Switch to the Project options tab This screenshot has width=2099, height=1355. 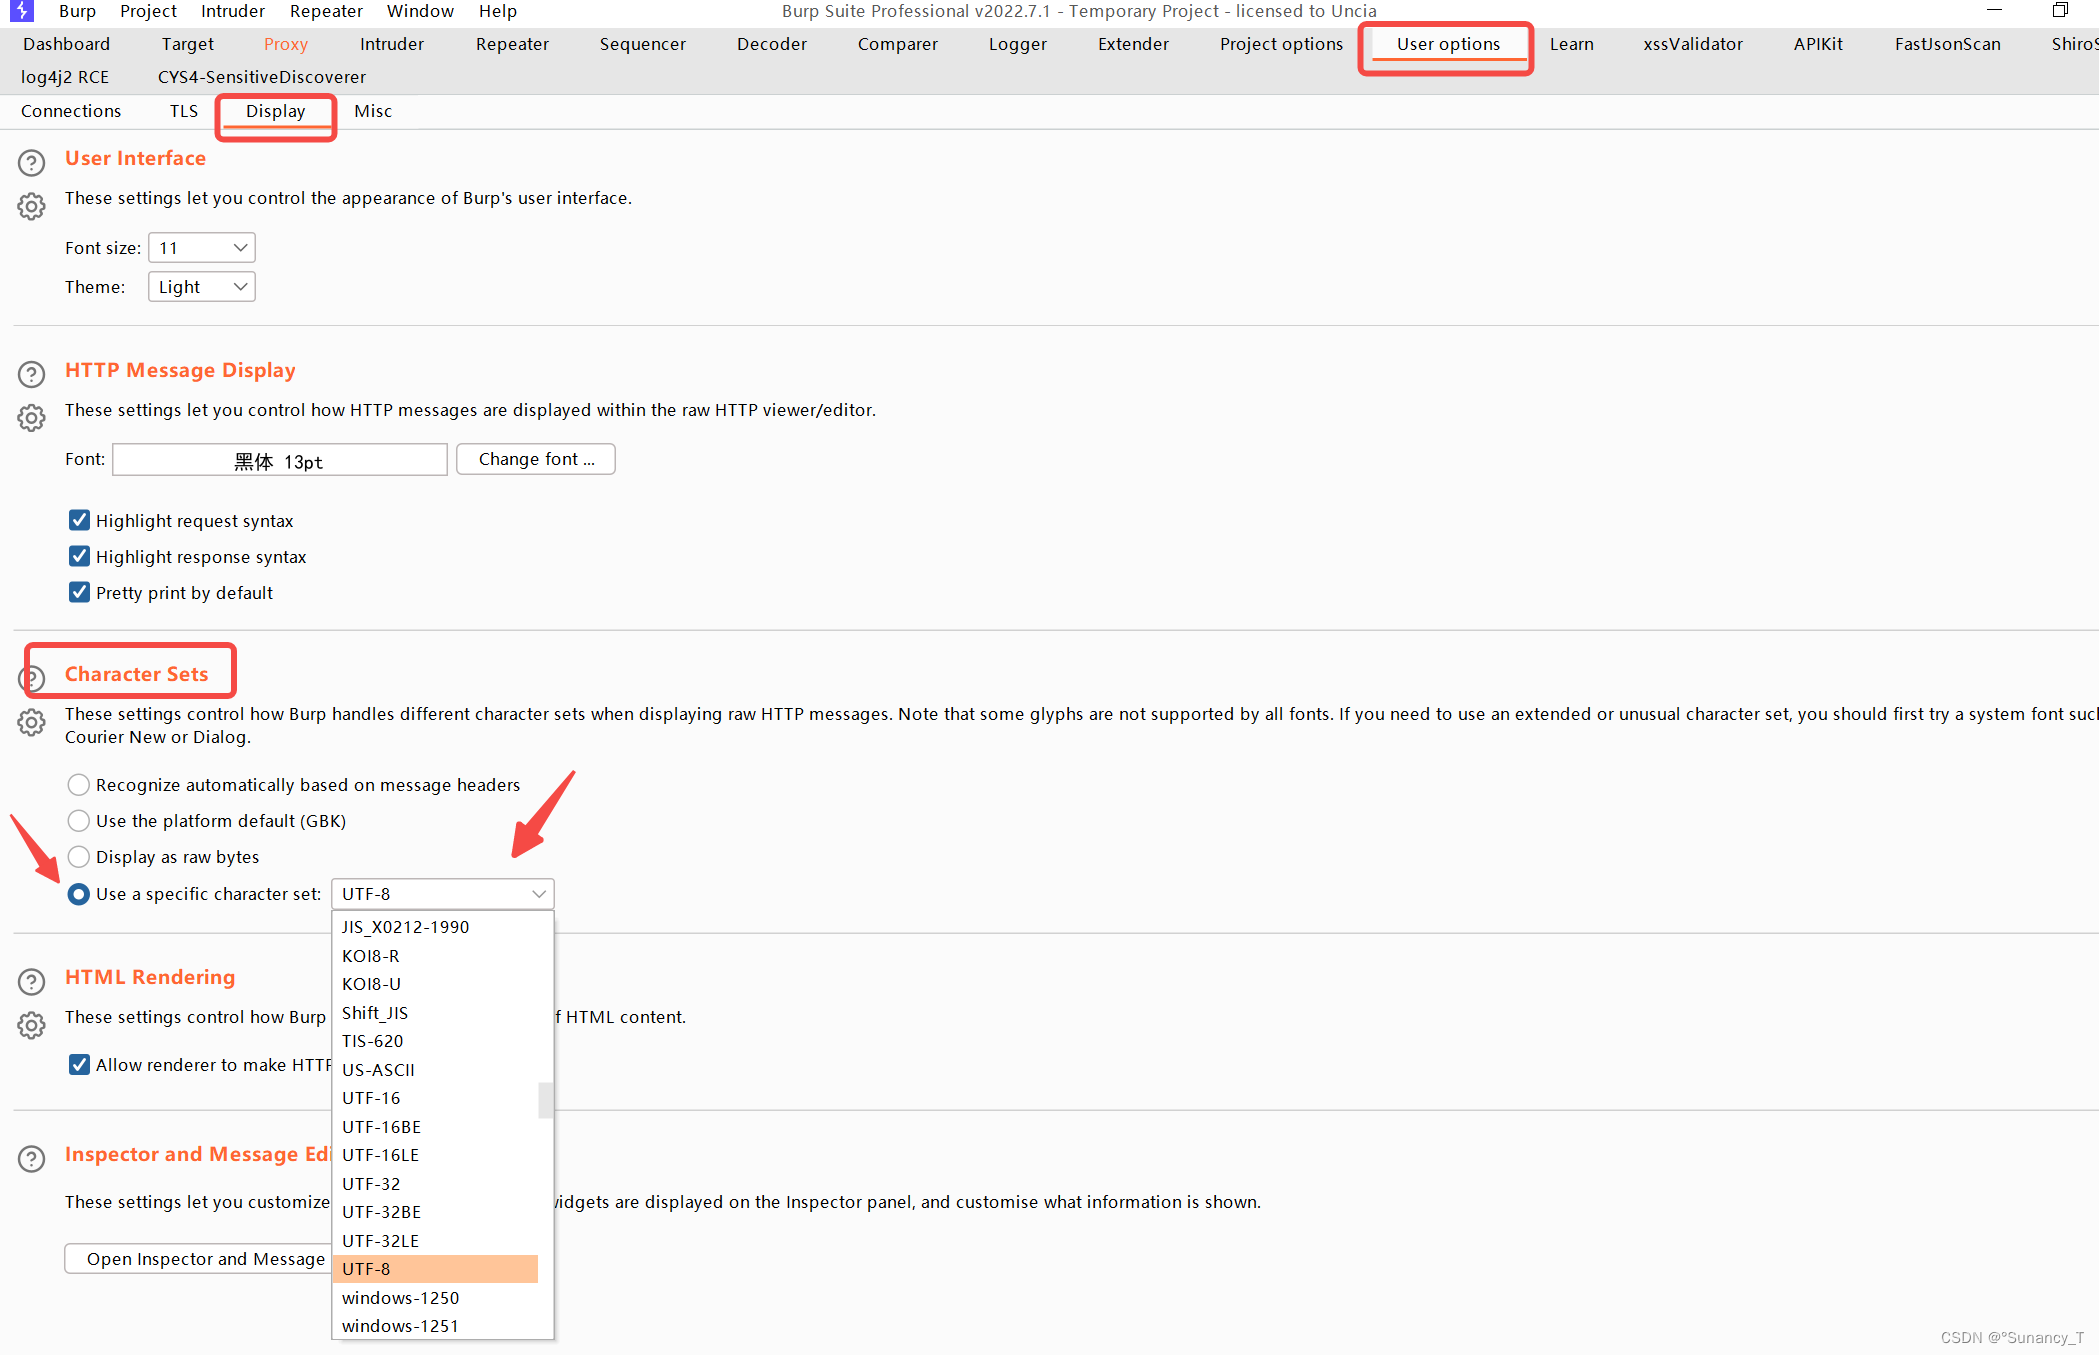[1281, 44]
